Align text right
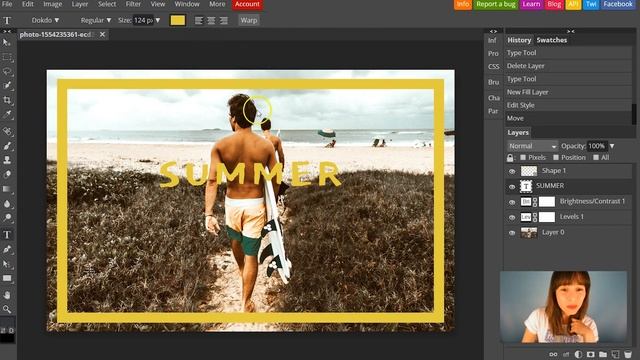Viewport: 640px width, 360px height. click(224, 20)
